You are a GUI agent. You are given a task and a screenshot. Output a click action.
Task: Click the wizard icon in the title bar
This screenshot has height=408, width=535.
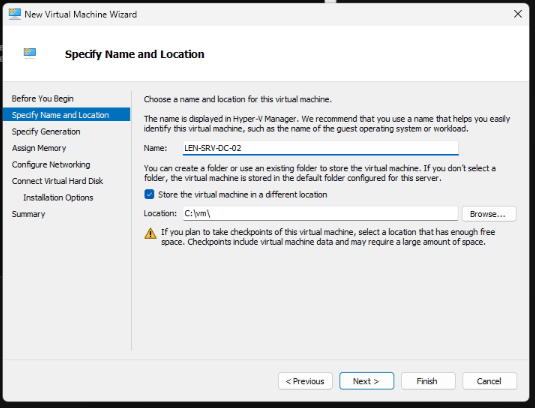point(15,14)
